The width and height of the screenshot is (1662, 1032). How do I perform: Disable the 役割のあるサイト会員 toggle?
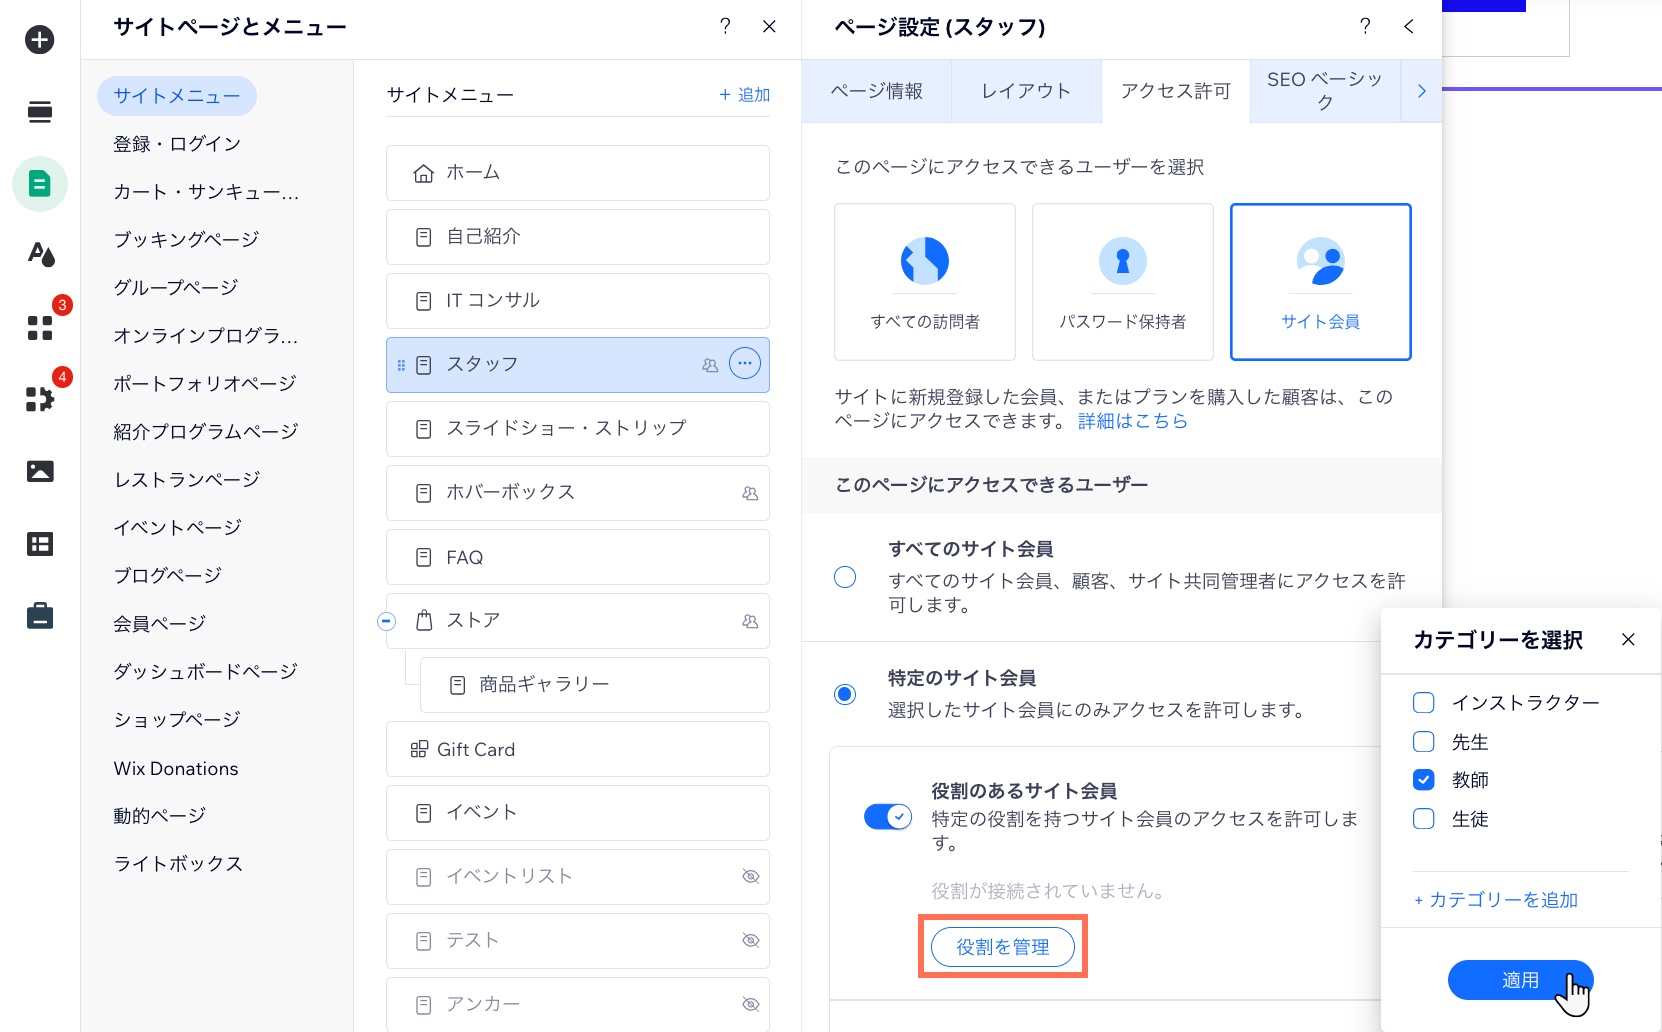(x=887, y=817)
